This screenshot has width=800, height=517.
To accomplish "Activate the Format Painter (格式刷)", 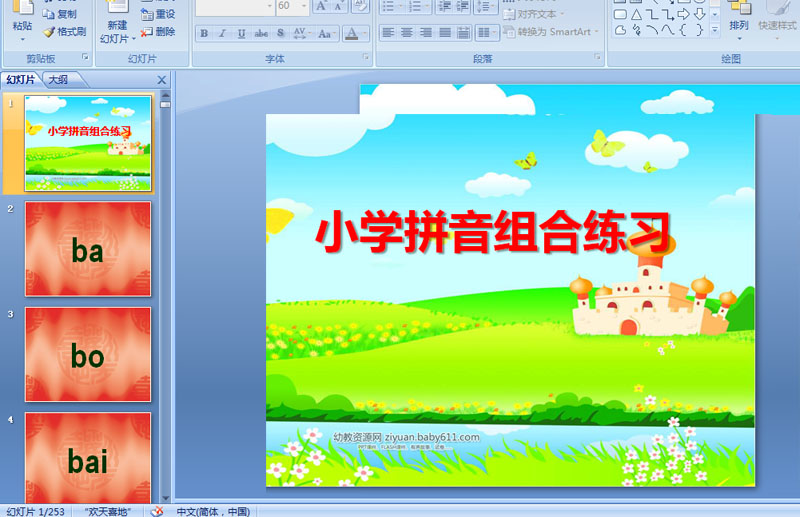I will pyautogui.click(x=64, y=32).
